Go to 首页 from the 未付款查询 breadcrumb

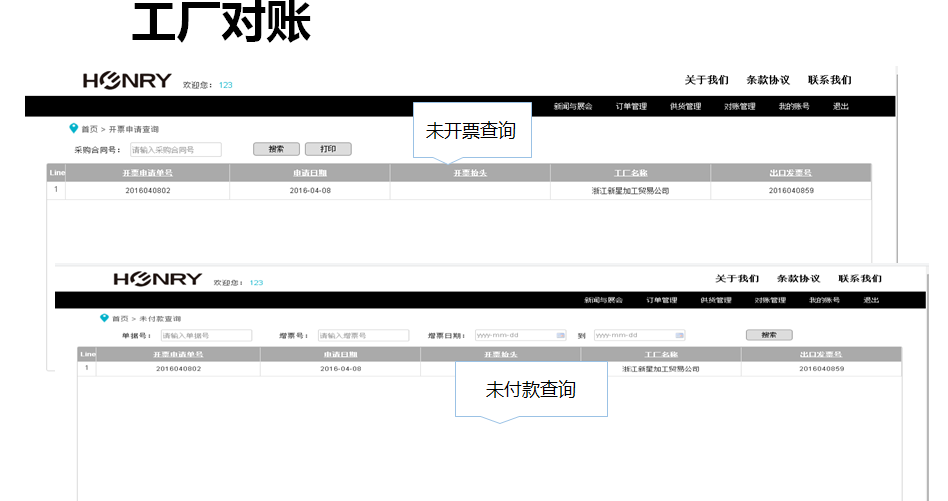coord(120,318)
